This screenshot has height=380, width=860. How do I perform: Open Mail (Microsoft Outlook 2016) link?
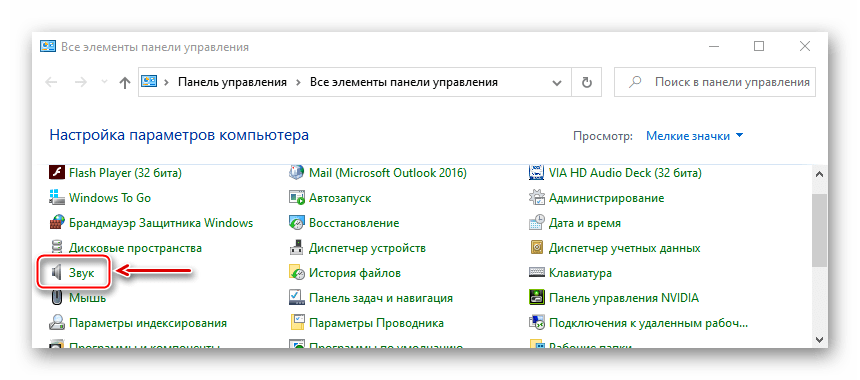click(388, 173)
